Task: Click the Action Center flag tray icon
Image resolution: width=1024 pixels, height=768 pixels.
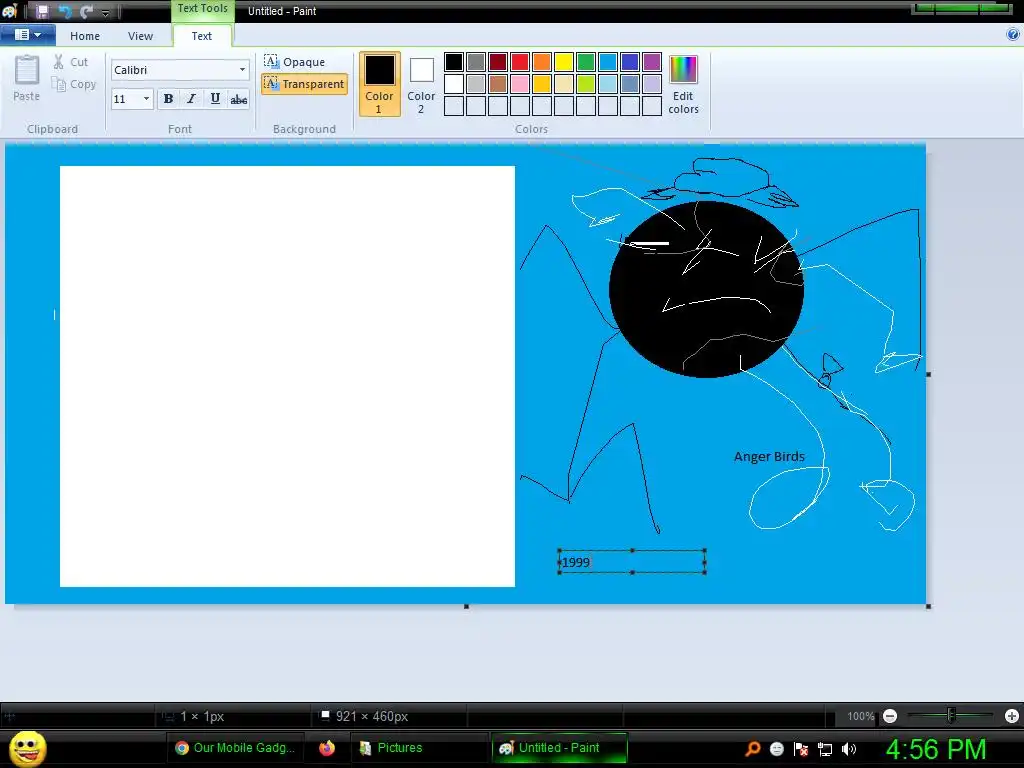Action: pyautogui.click(x=801, y=749)
